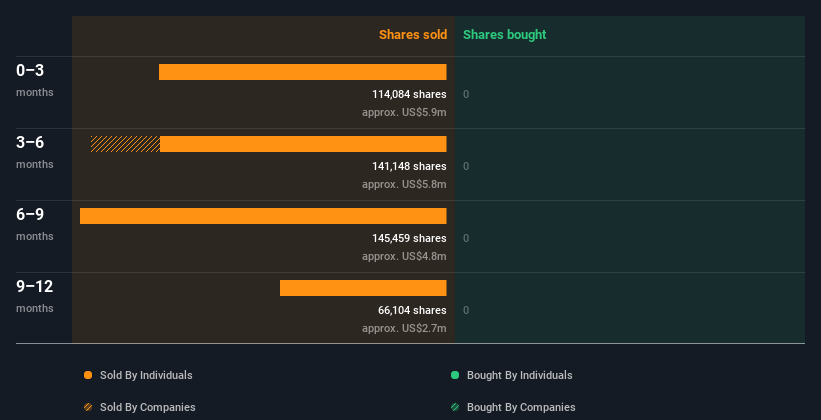Select the hatched companies segment in 3–6 months
Screen dimensions: 821x420
point(125,144)
